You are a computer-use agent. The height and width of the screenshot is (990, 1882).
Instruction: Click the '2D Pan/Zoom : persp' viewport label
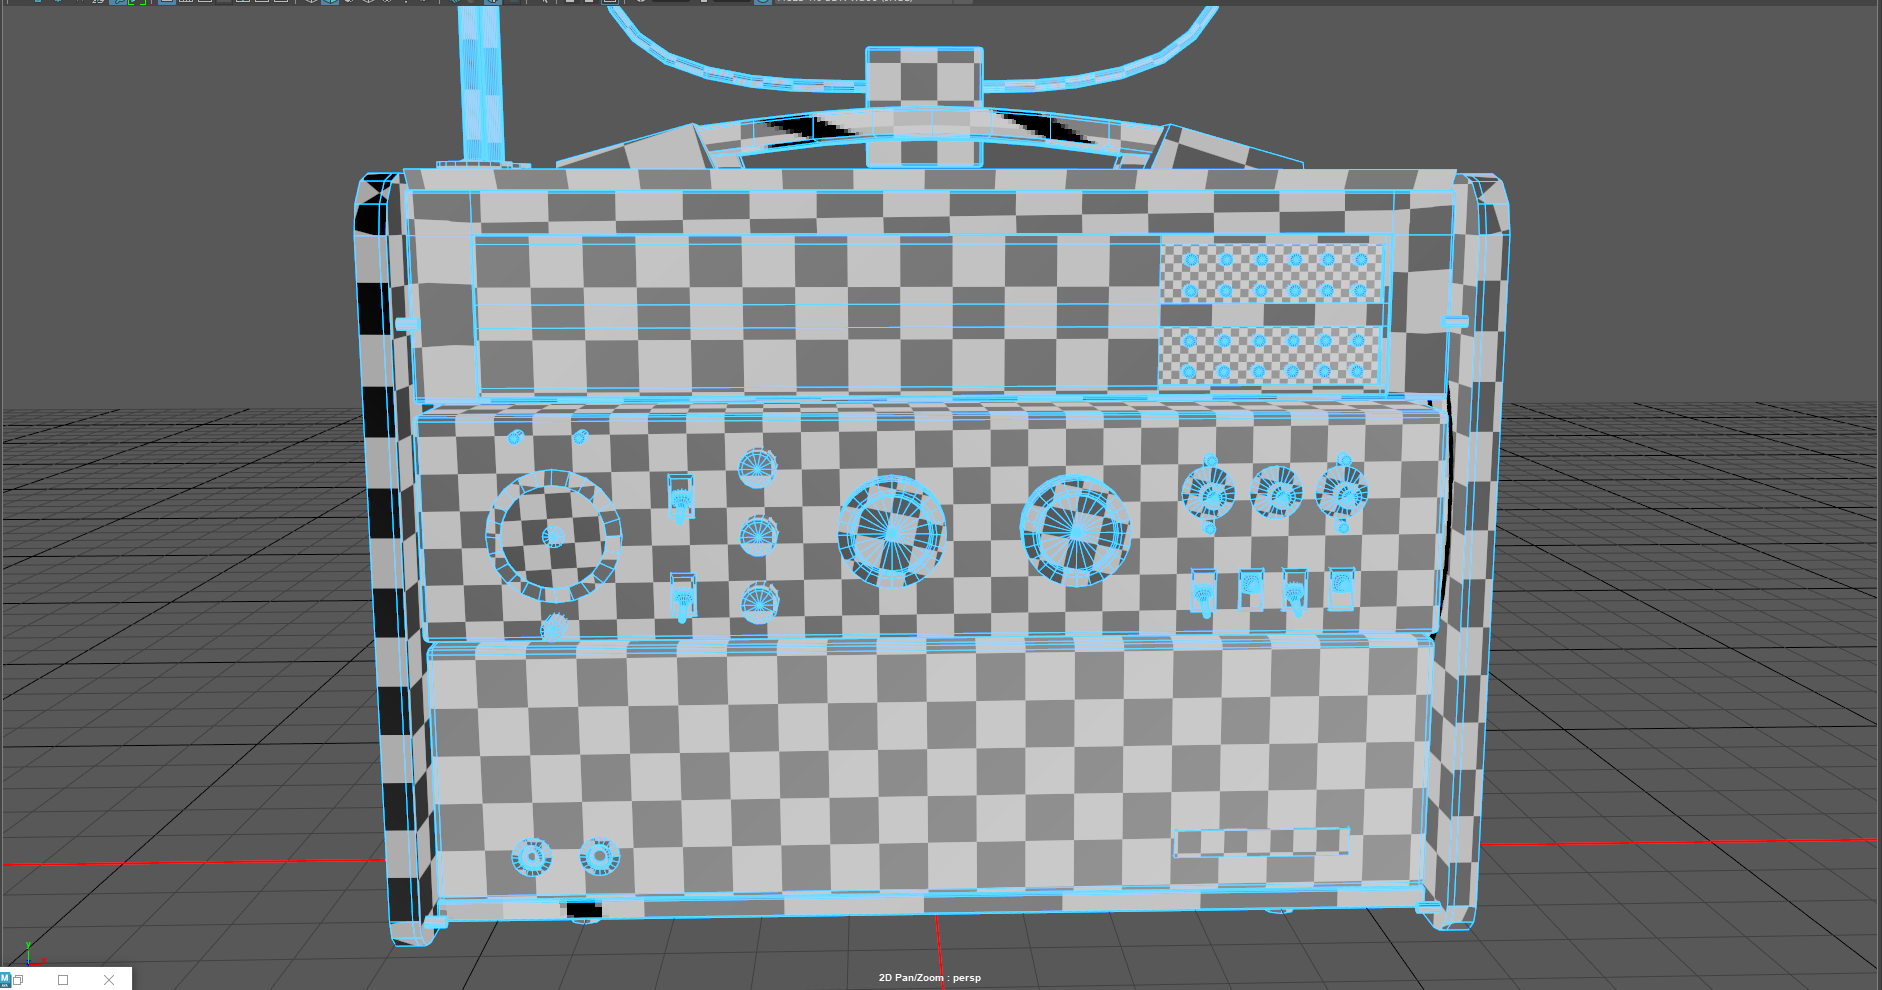click(929, 978)
